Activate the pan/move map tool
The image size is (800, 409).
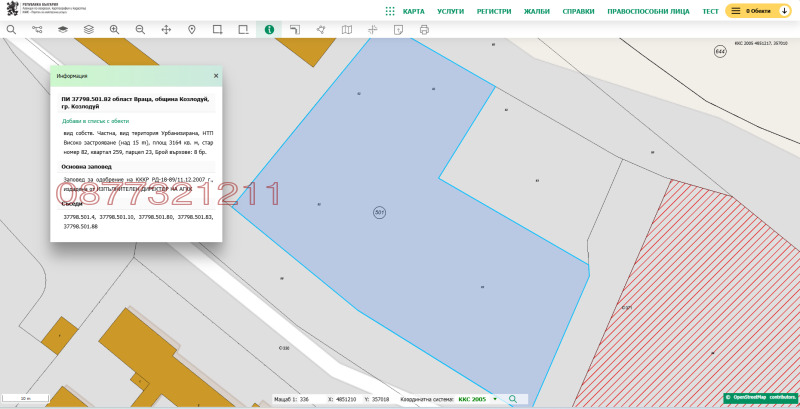point(166,30)
